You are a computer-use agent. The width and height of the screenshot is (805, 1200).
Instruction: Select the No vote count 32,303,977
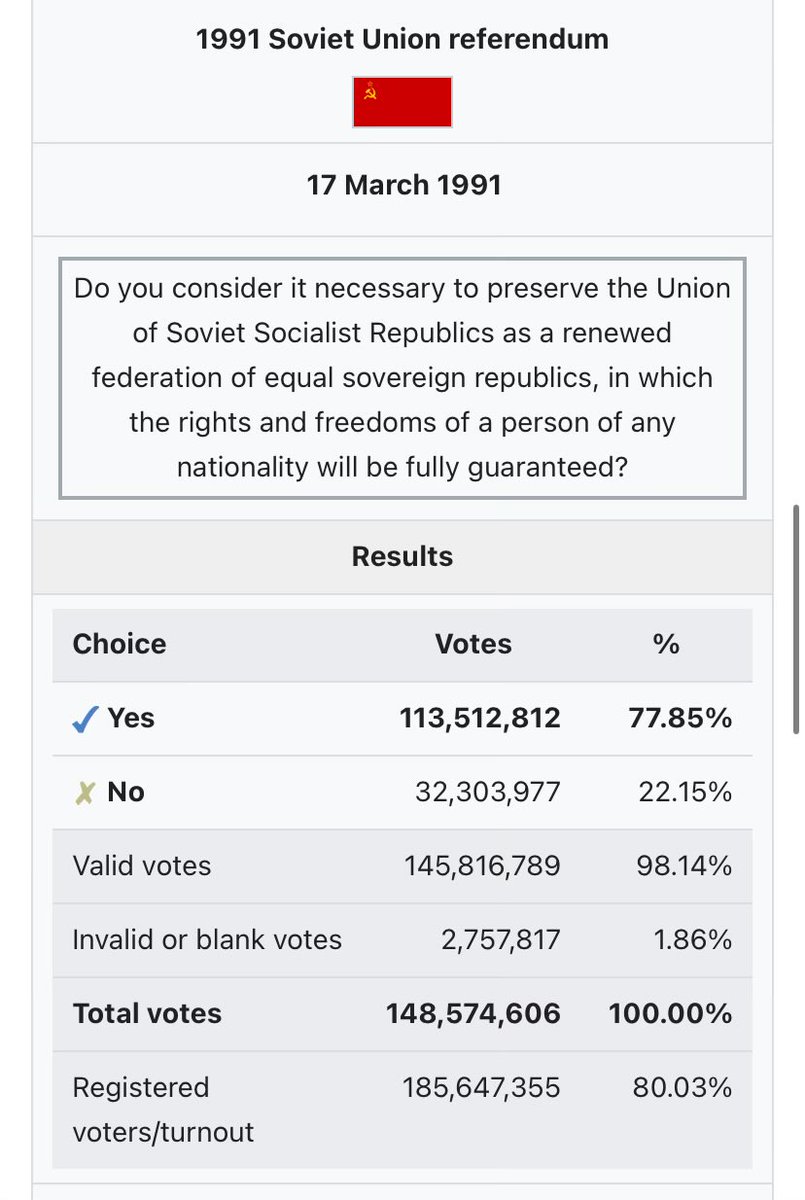click(x=488, y=793)
